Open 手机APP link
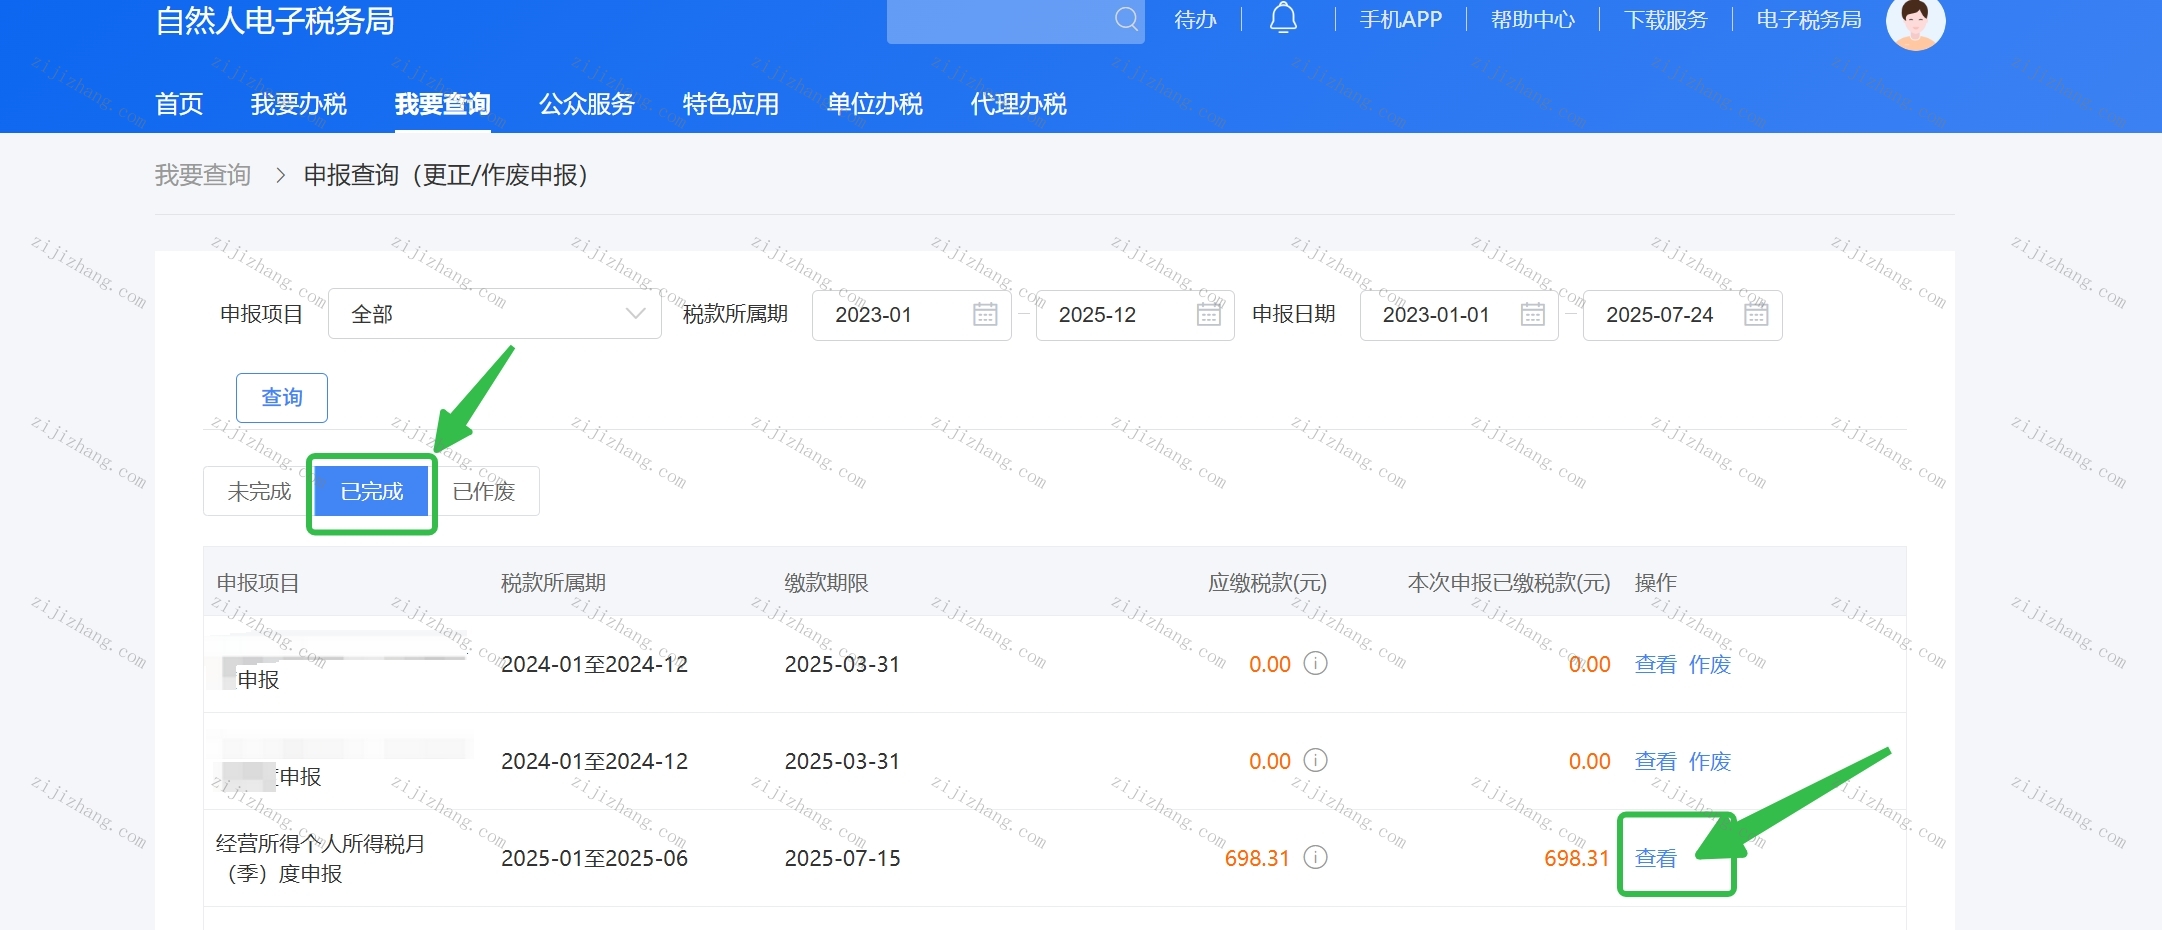The image size is (2162, 930). (x=1401, y=20)
